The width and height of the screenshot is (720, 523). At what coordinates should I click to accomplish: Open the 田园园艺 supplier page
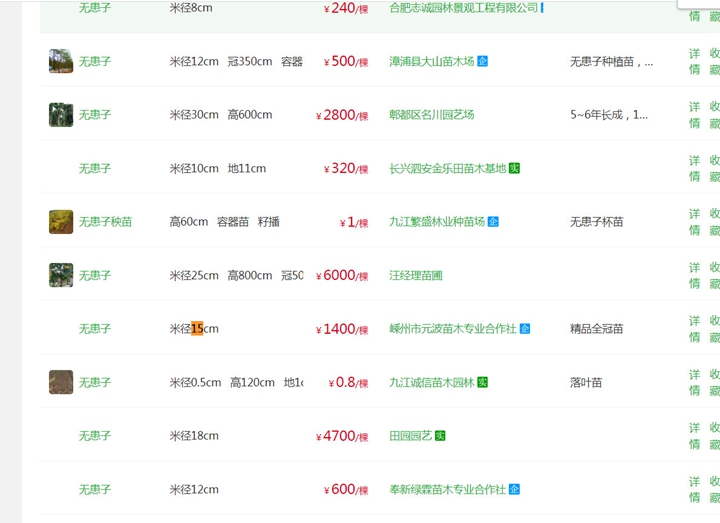(410, 436)
